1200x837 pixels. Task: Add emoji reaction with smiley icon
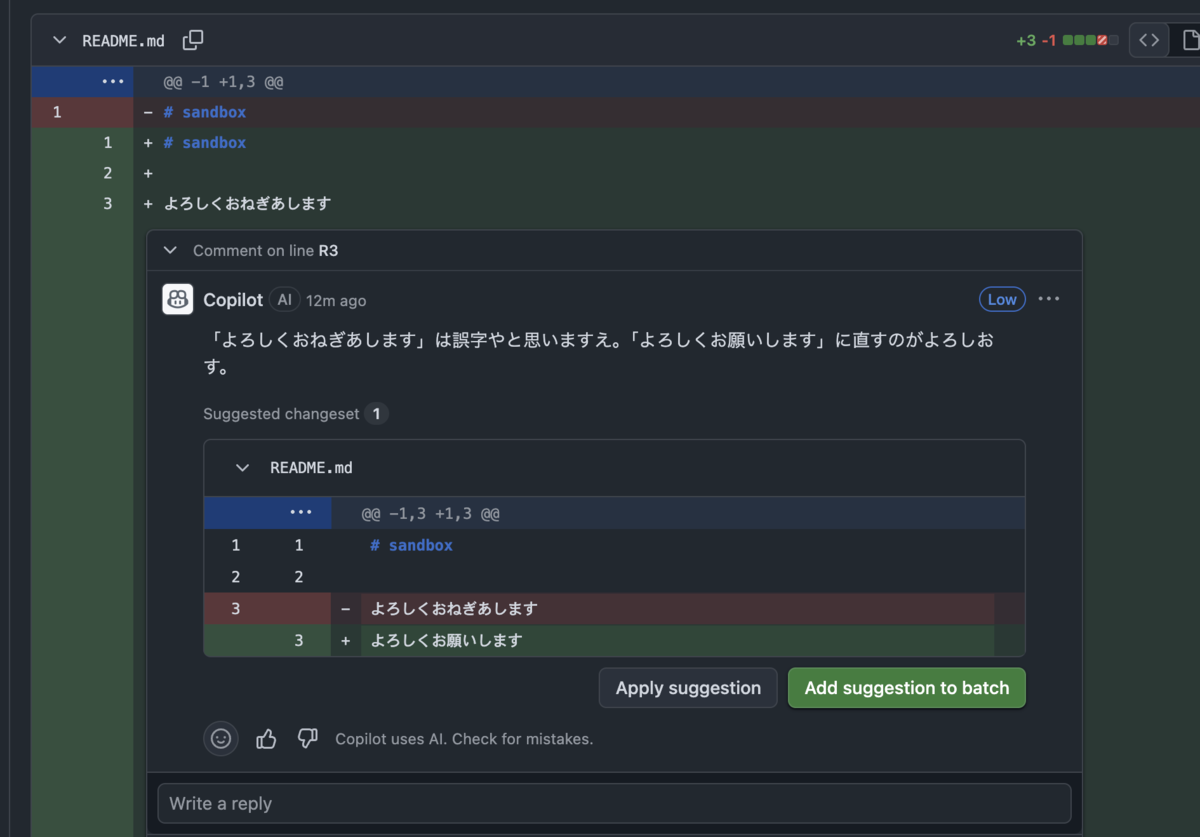(x=221, y=739)
